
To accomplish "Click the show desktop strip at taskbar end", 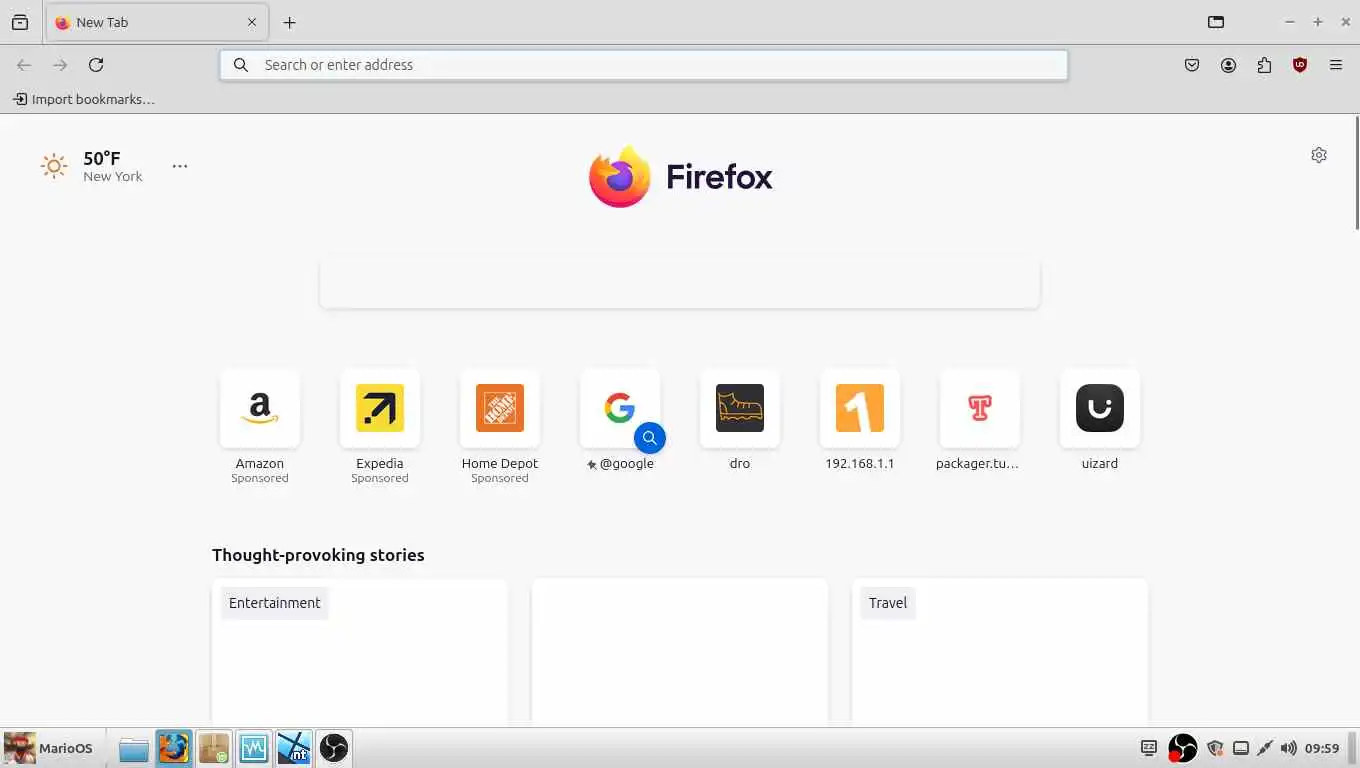I will pyautogui.click(x=1353, y=748).
